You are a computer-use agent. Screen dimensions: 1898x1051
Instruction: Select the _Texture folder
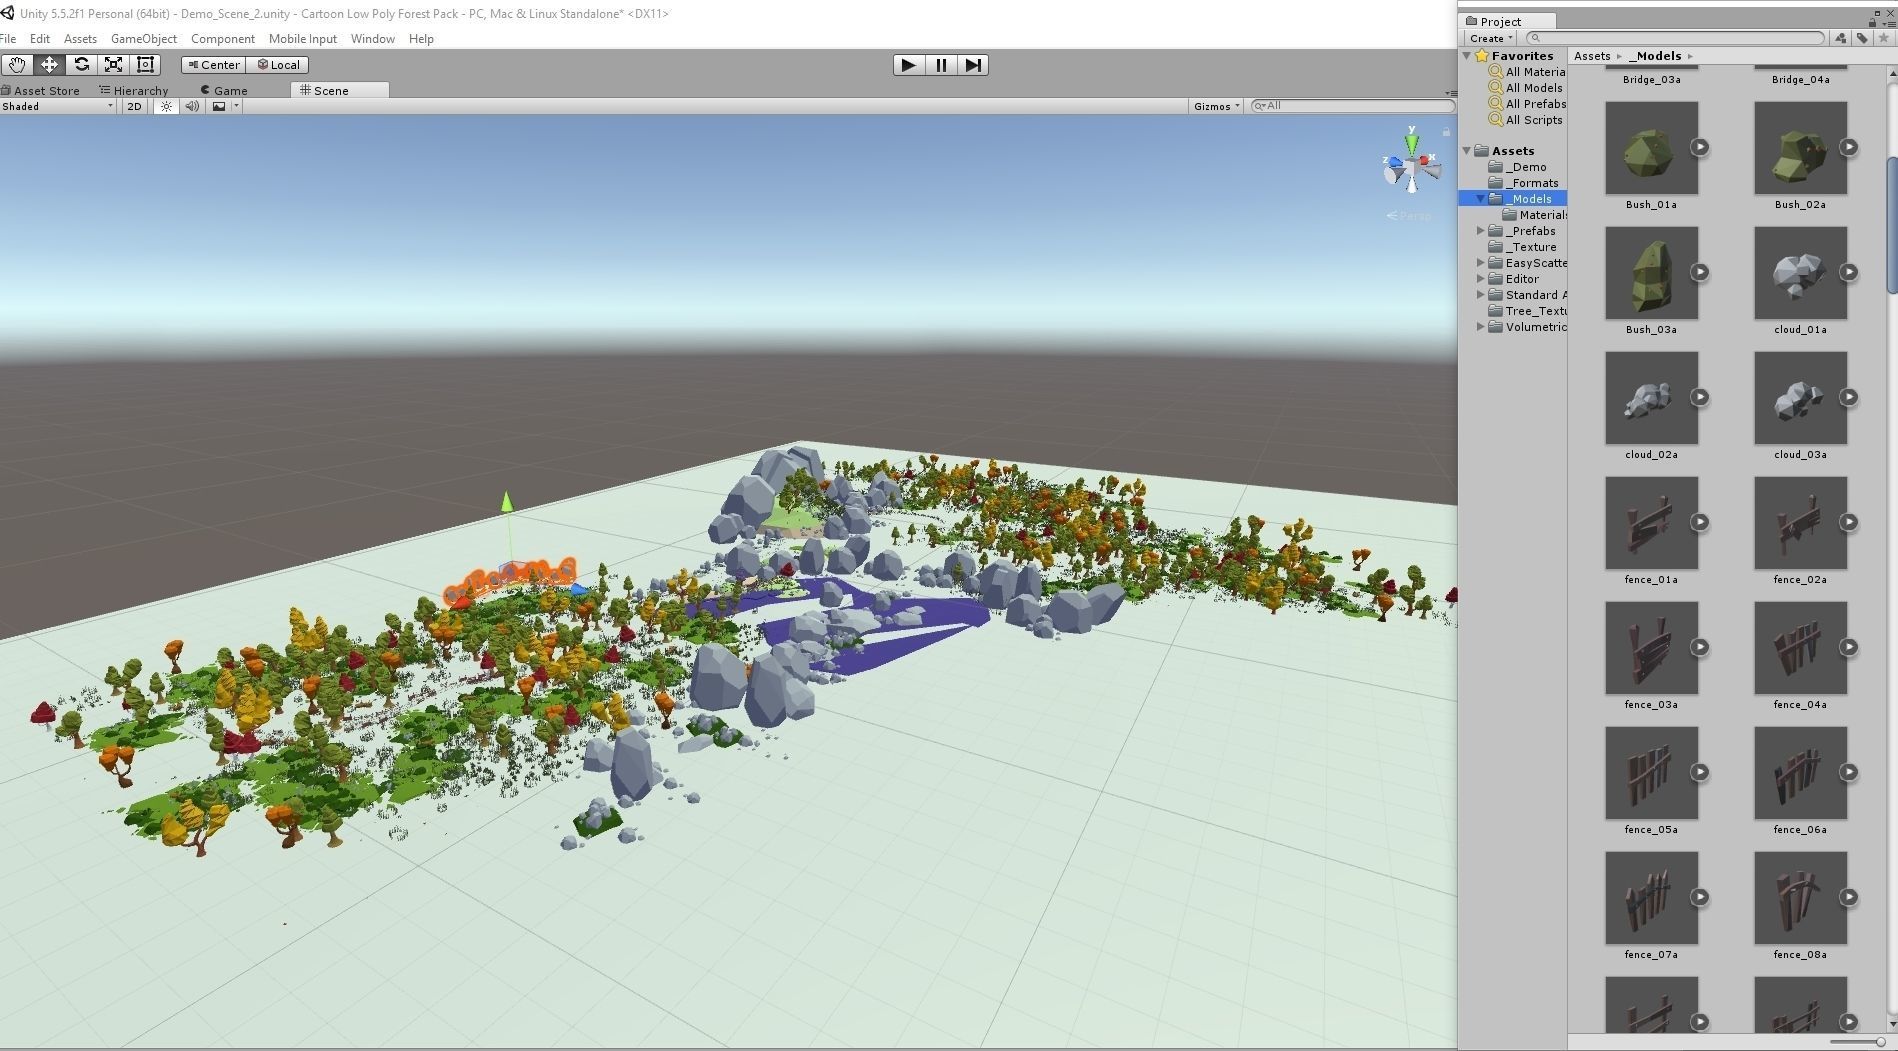click(x=1523, y=247)
